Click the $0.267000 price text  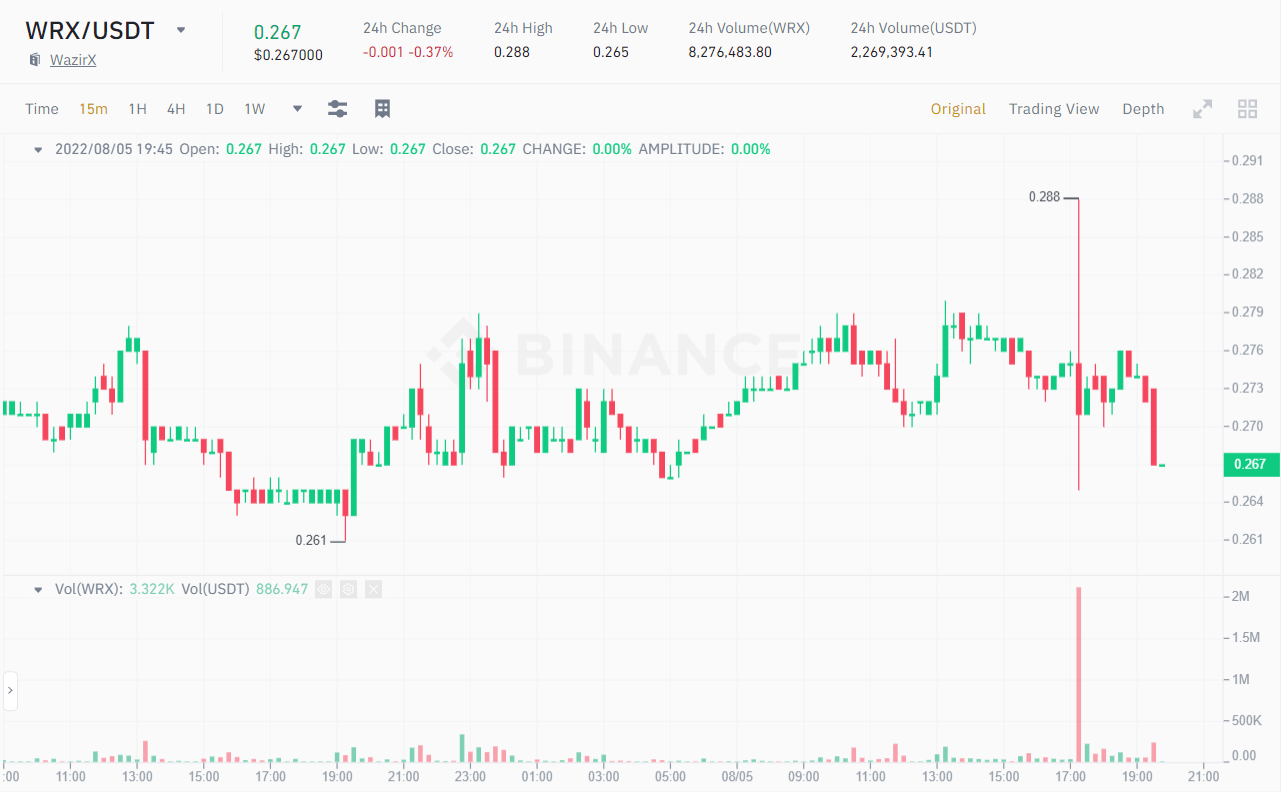[x=288, y=55]
